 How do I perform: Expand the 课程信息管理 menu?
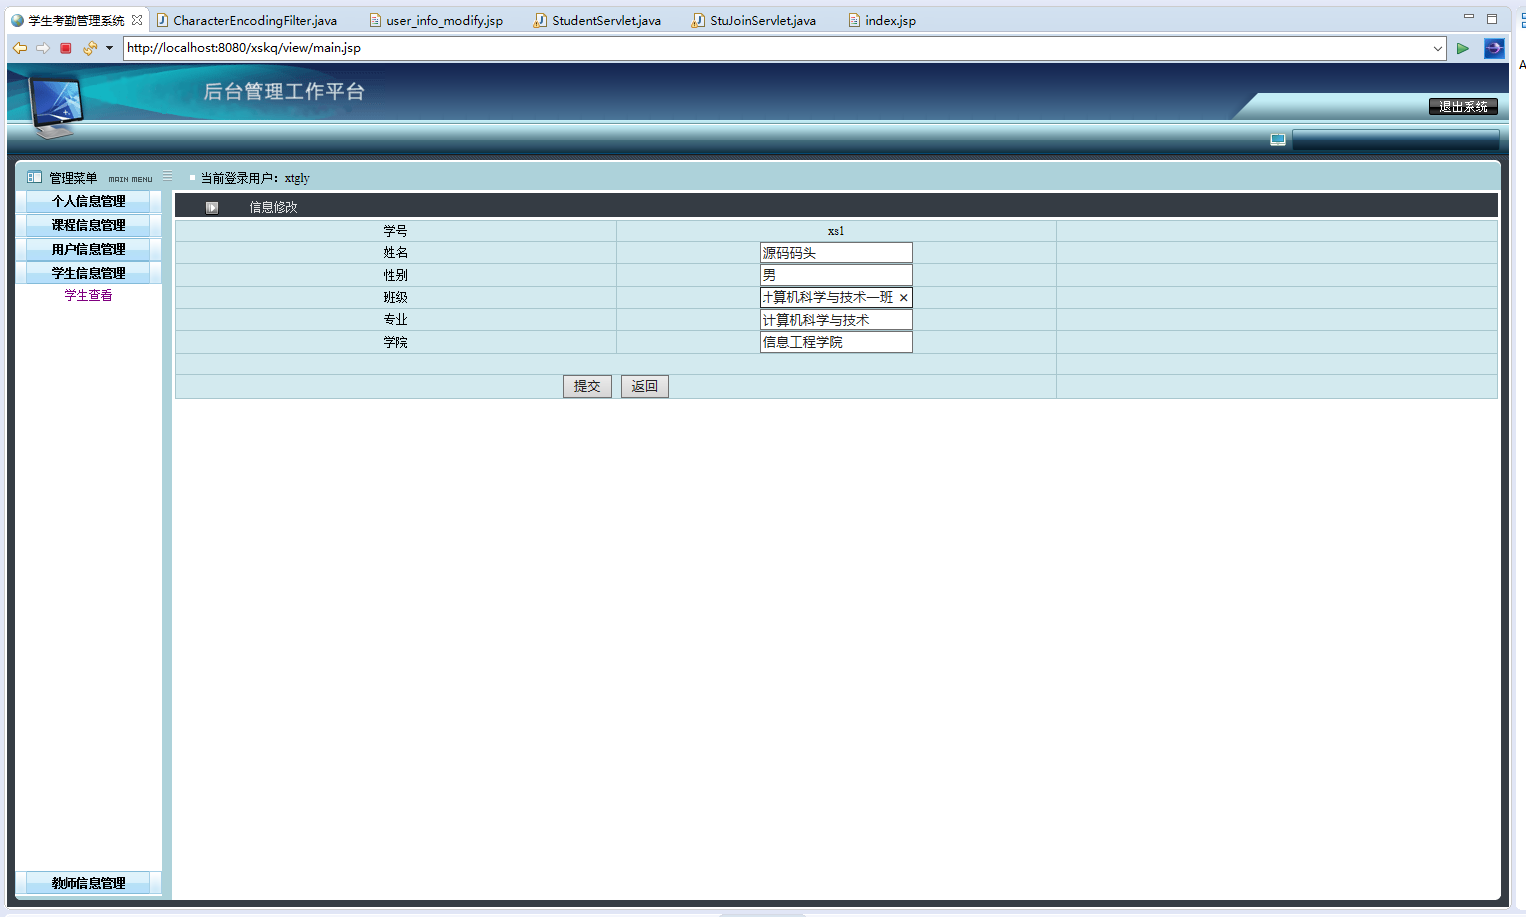(x=89, y=225)
